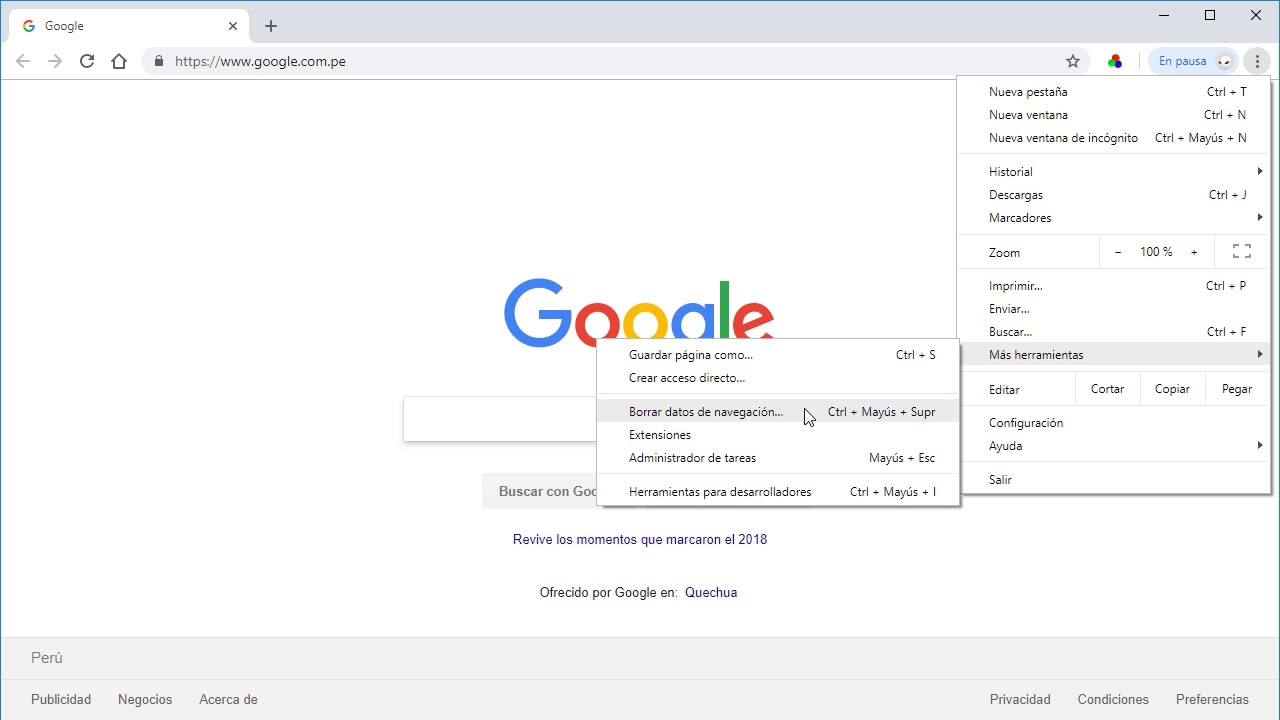The height and width of the screenshot is (720, 1280).
Task: Close the Google tab
Action: [x=233, y=26]
